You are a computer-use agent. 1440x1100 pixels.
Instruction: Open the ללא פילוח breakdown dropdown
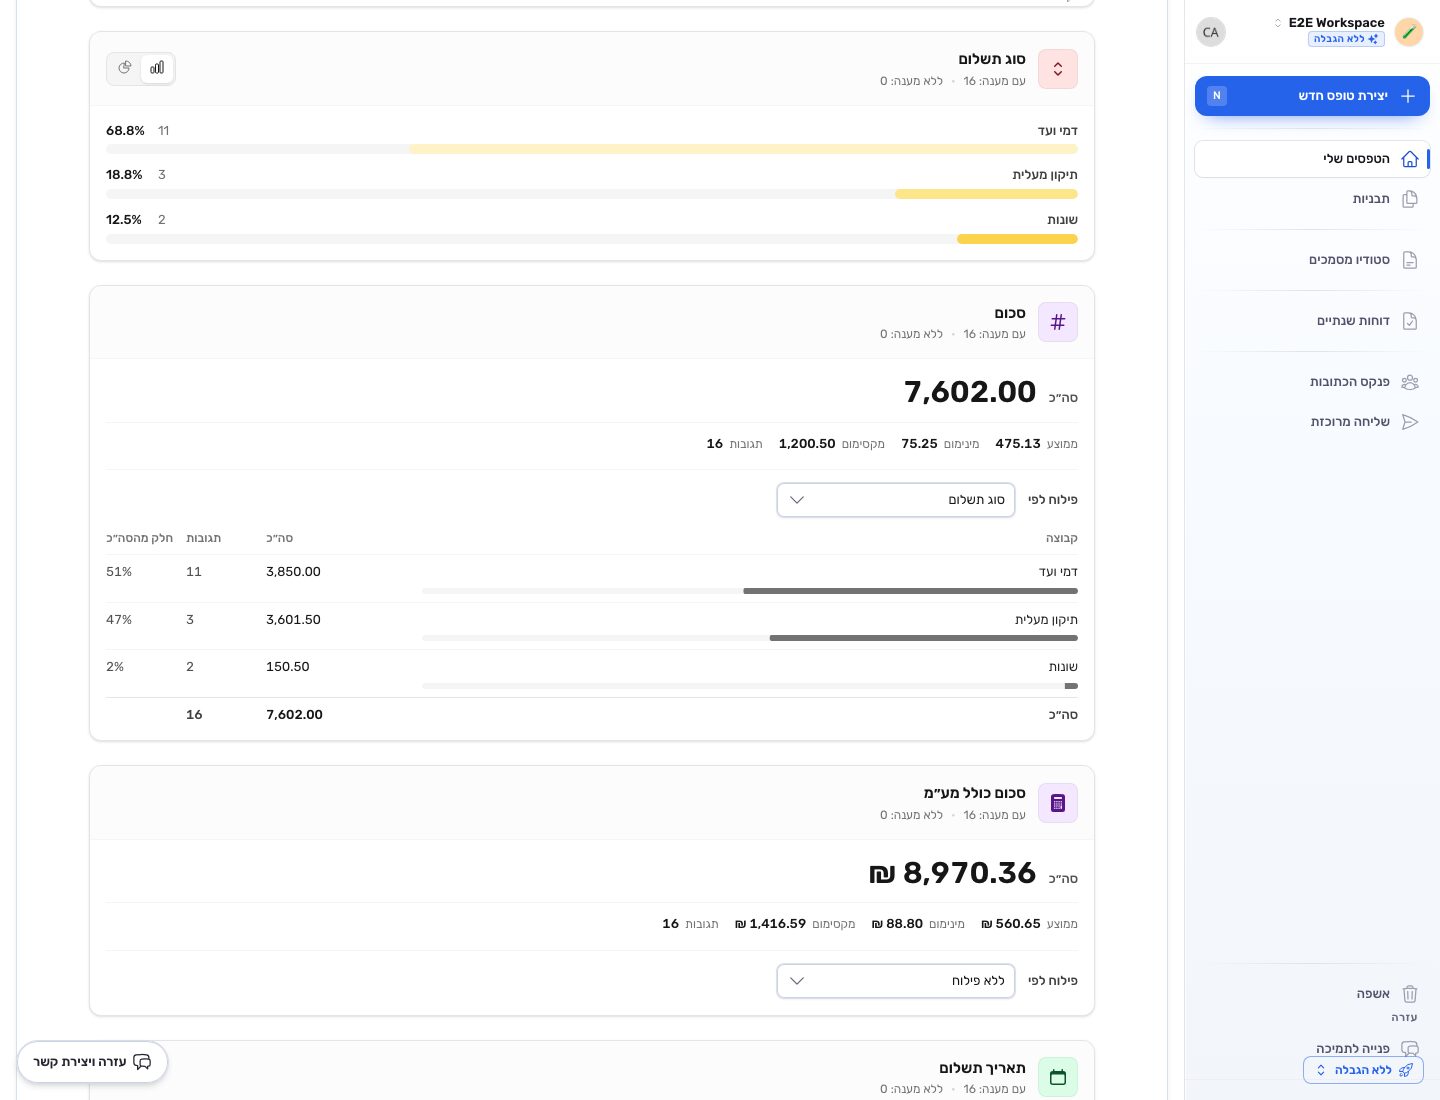pyautogui.click(x=896, y=981)
